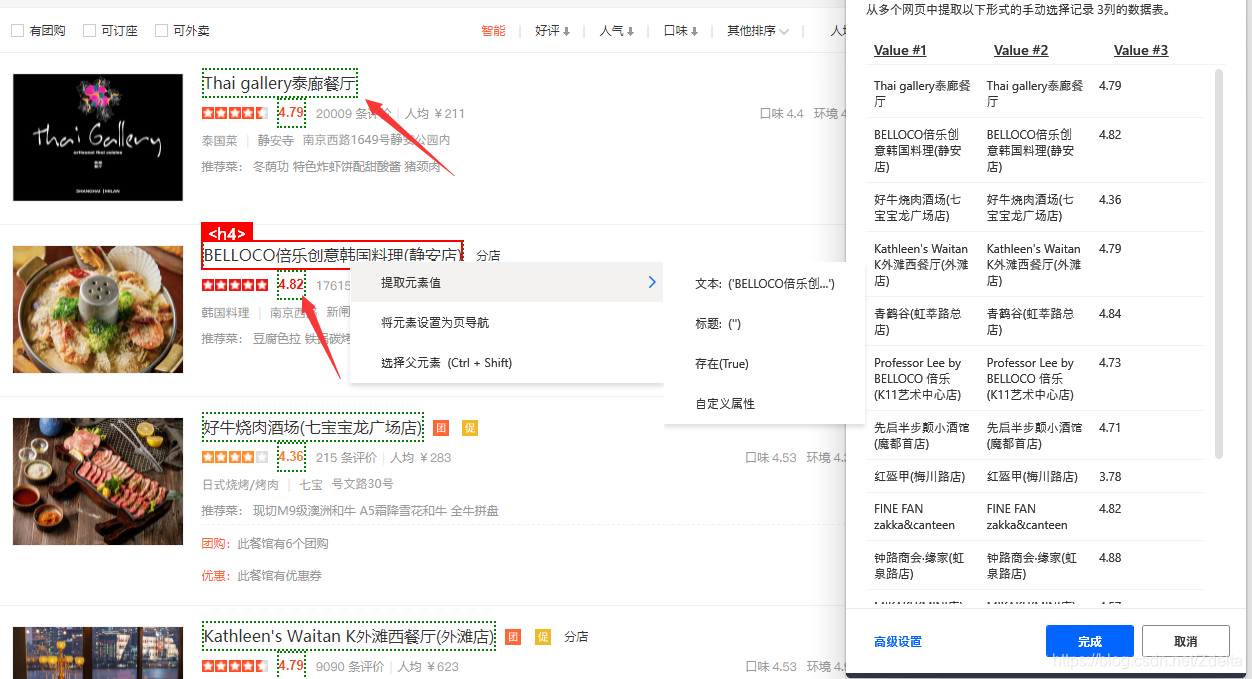Viewport: 1252px width, 679px height.
Task: Tick the 可订座 checkbox
Action: (89, 31)
